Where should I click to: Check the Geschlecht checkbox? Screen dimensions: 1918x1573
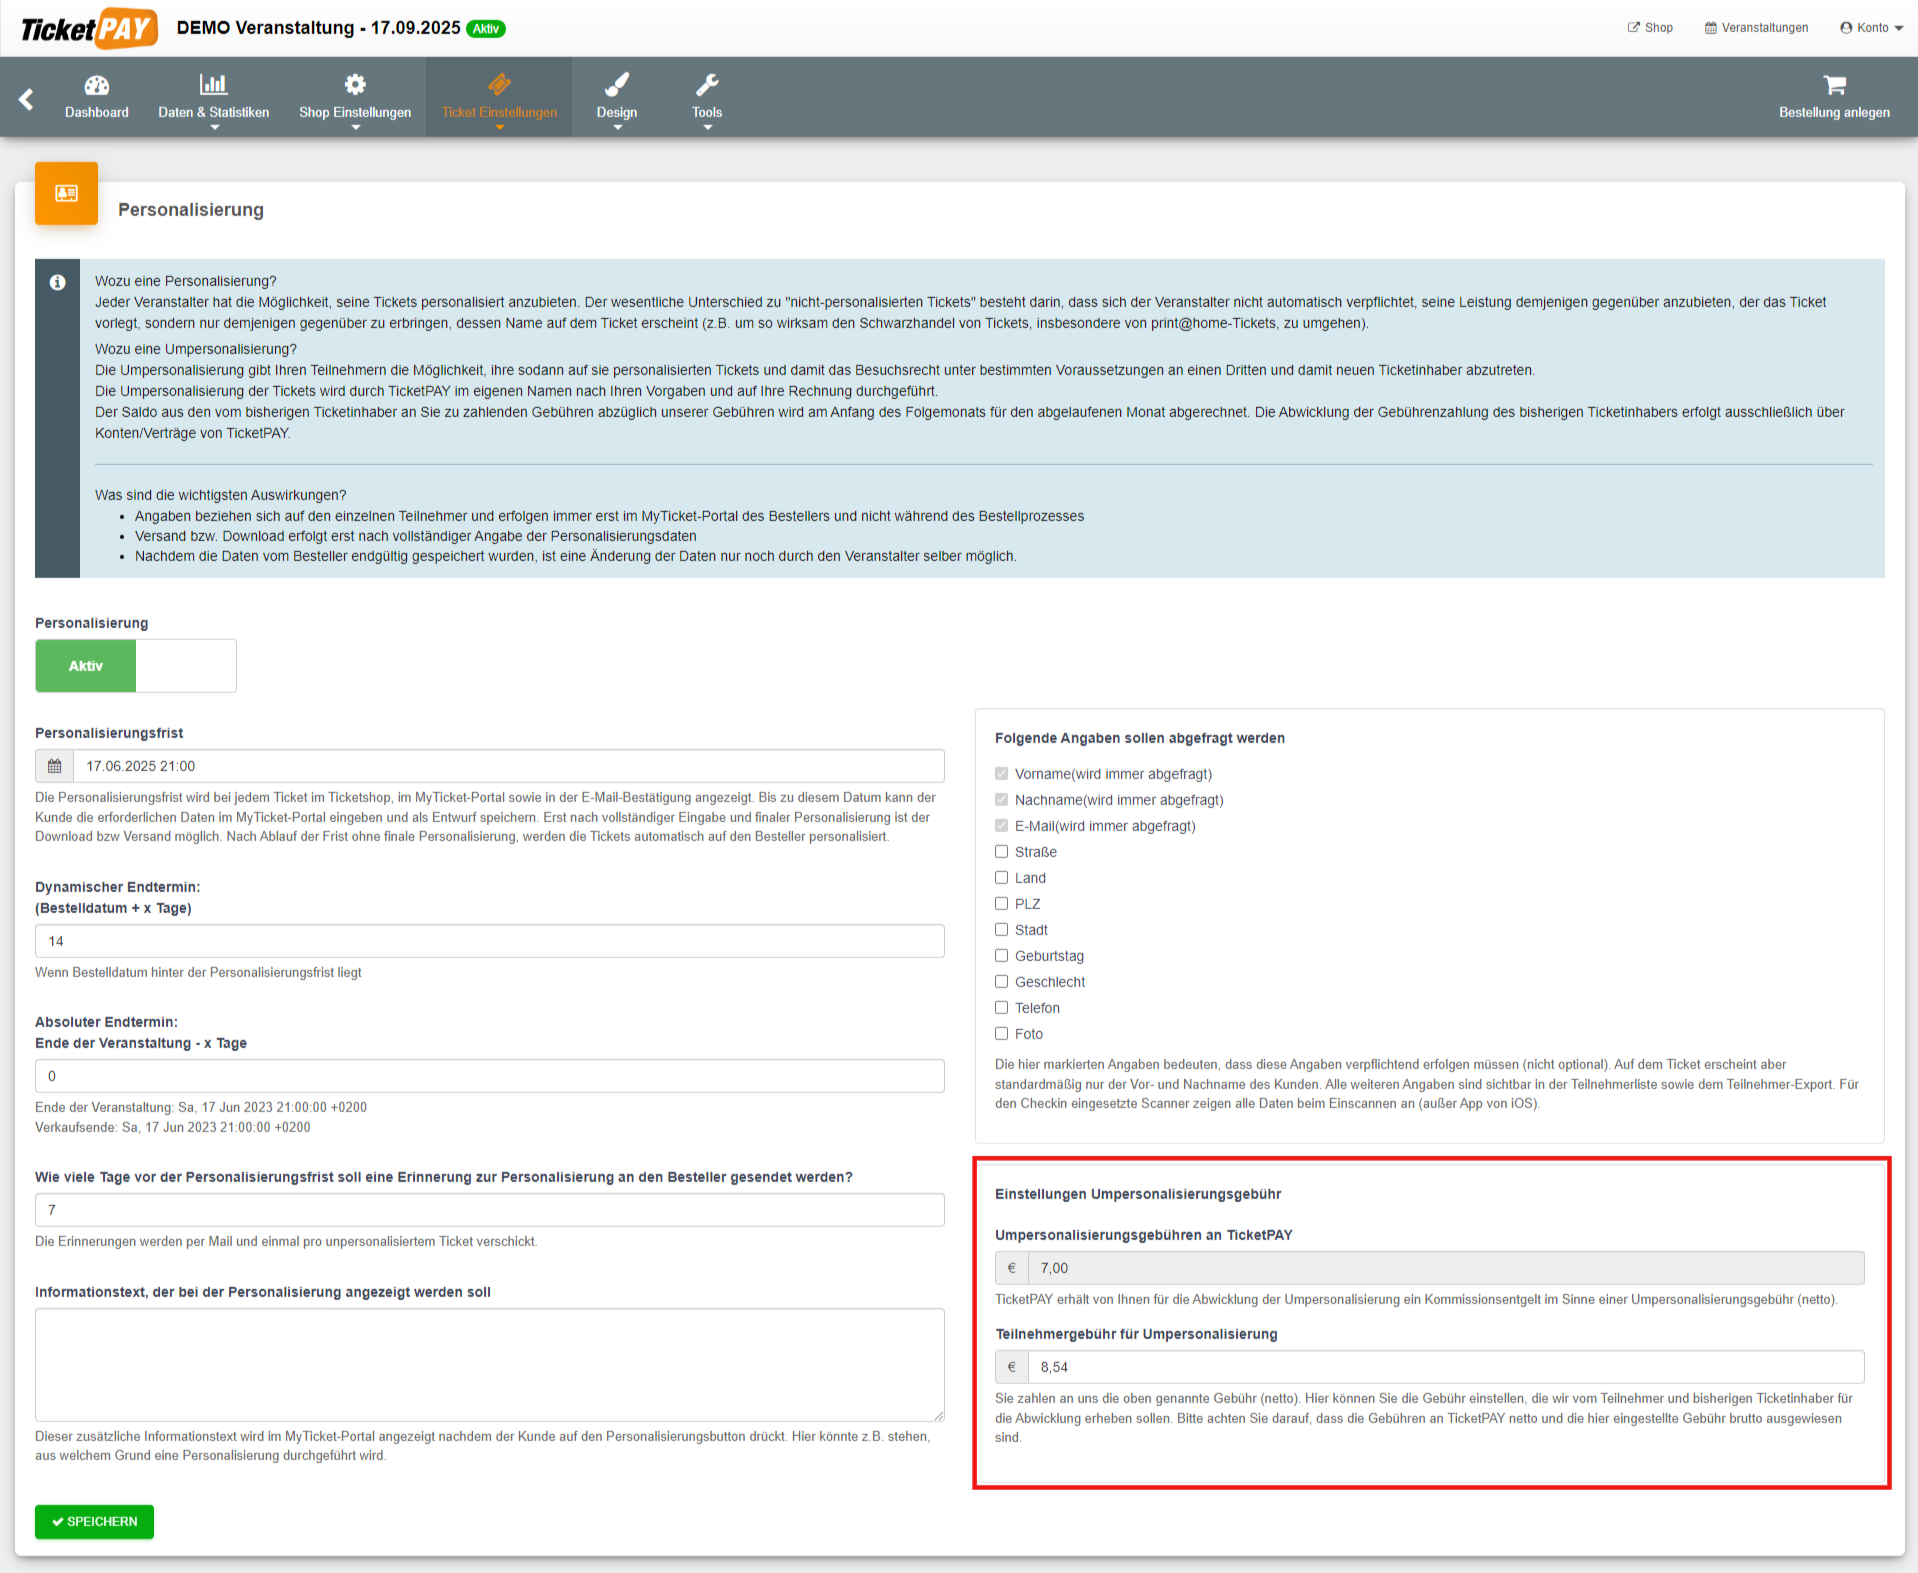[1001, 982]
